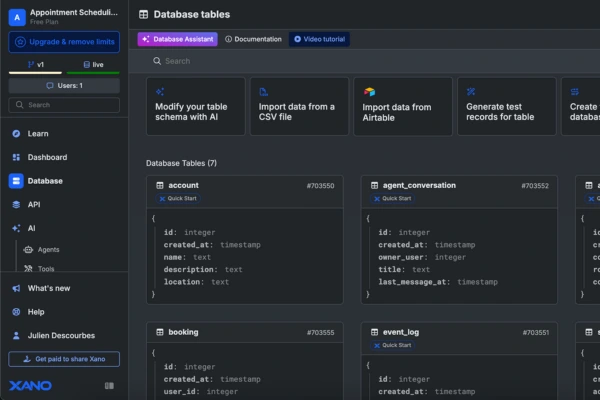Click the upgrade star icon
600x400 pixels.
pyautogui.click(x=20, y=42)
